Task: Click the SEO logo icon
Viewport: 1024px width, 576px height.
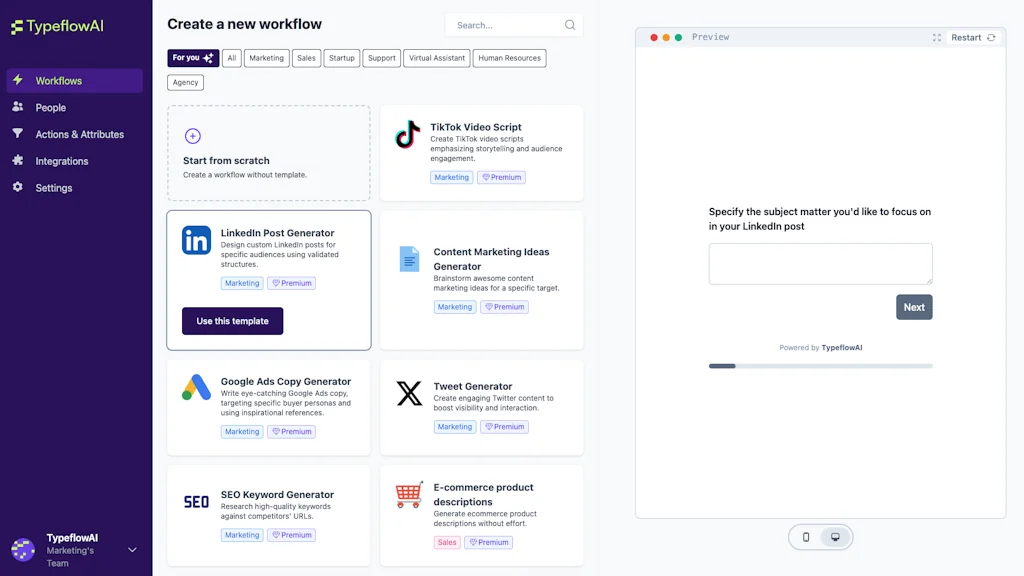Action: click(197, 502)
